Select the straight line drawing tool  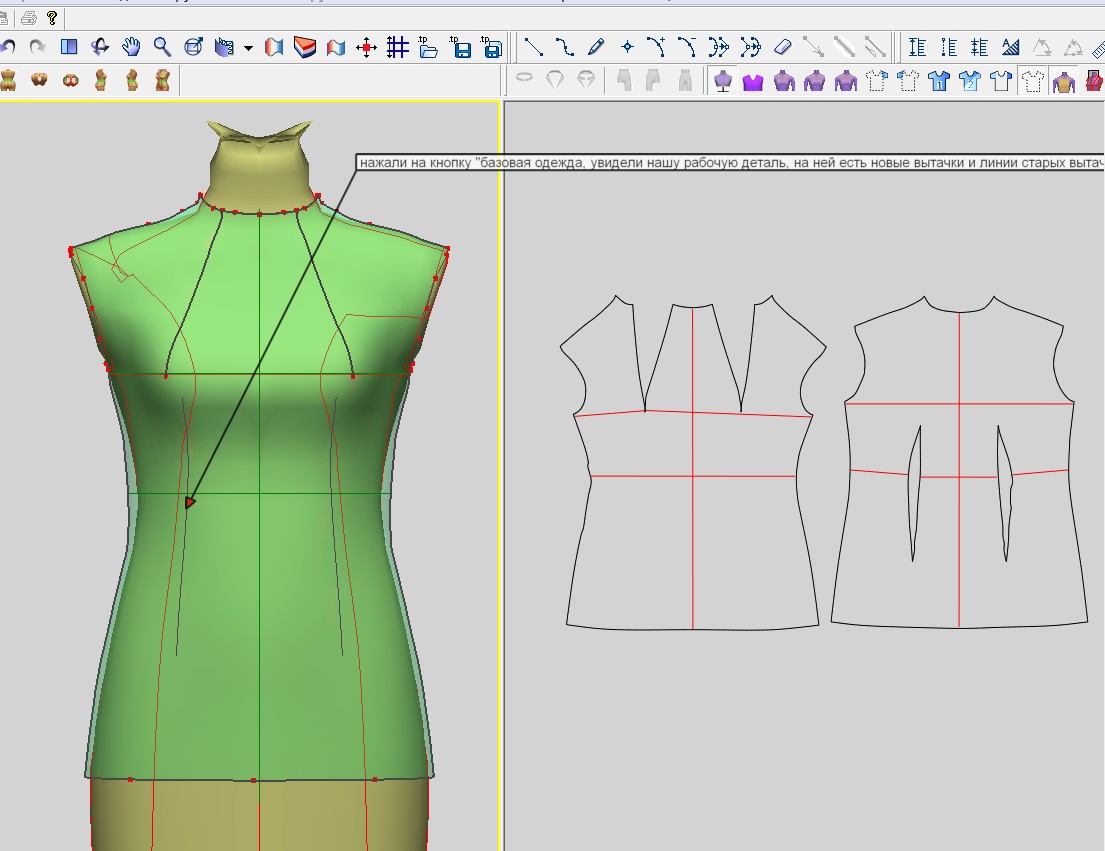point(534,47)
